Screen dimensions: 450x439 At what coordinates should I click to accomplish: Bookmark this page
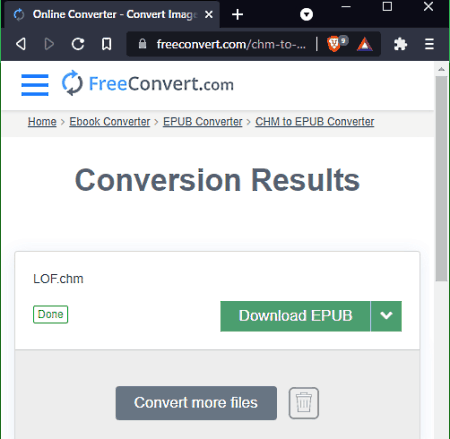[x=106, y=44]
